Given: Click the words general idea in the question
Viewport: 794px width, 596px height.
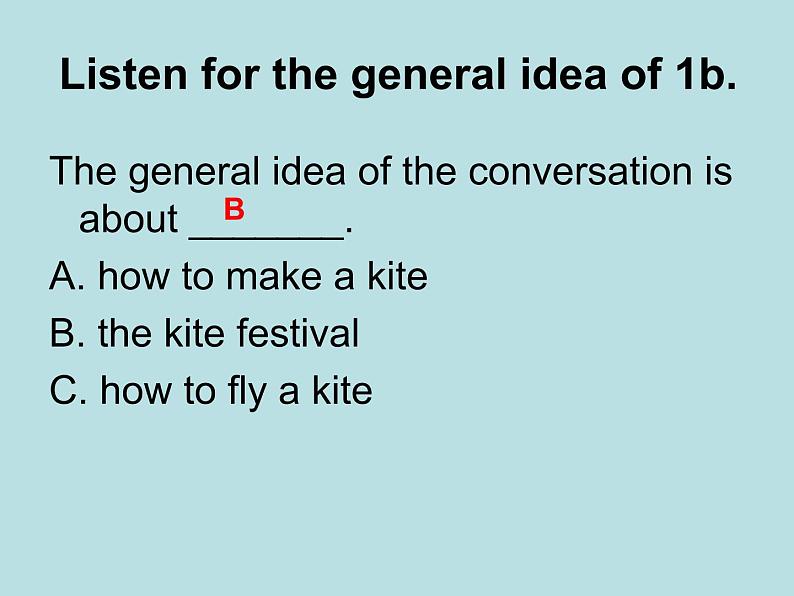Looking at the screenshot, I should [x=237, y=172].
